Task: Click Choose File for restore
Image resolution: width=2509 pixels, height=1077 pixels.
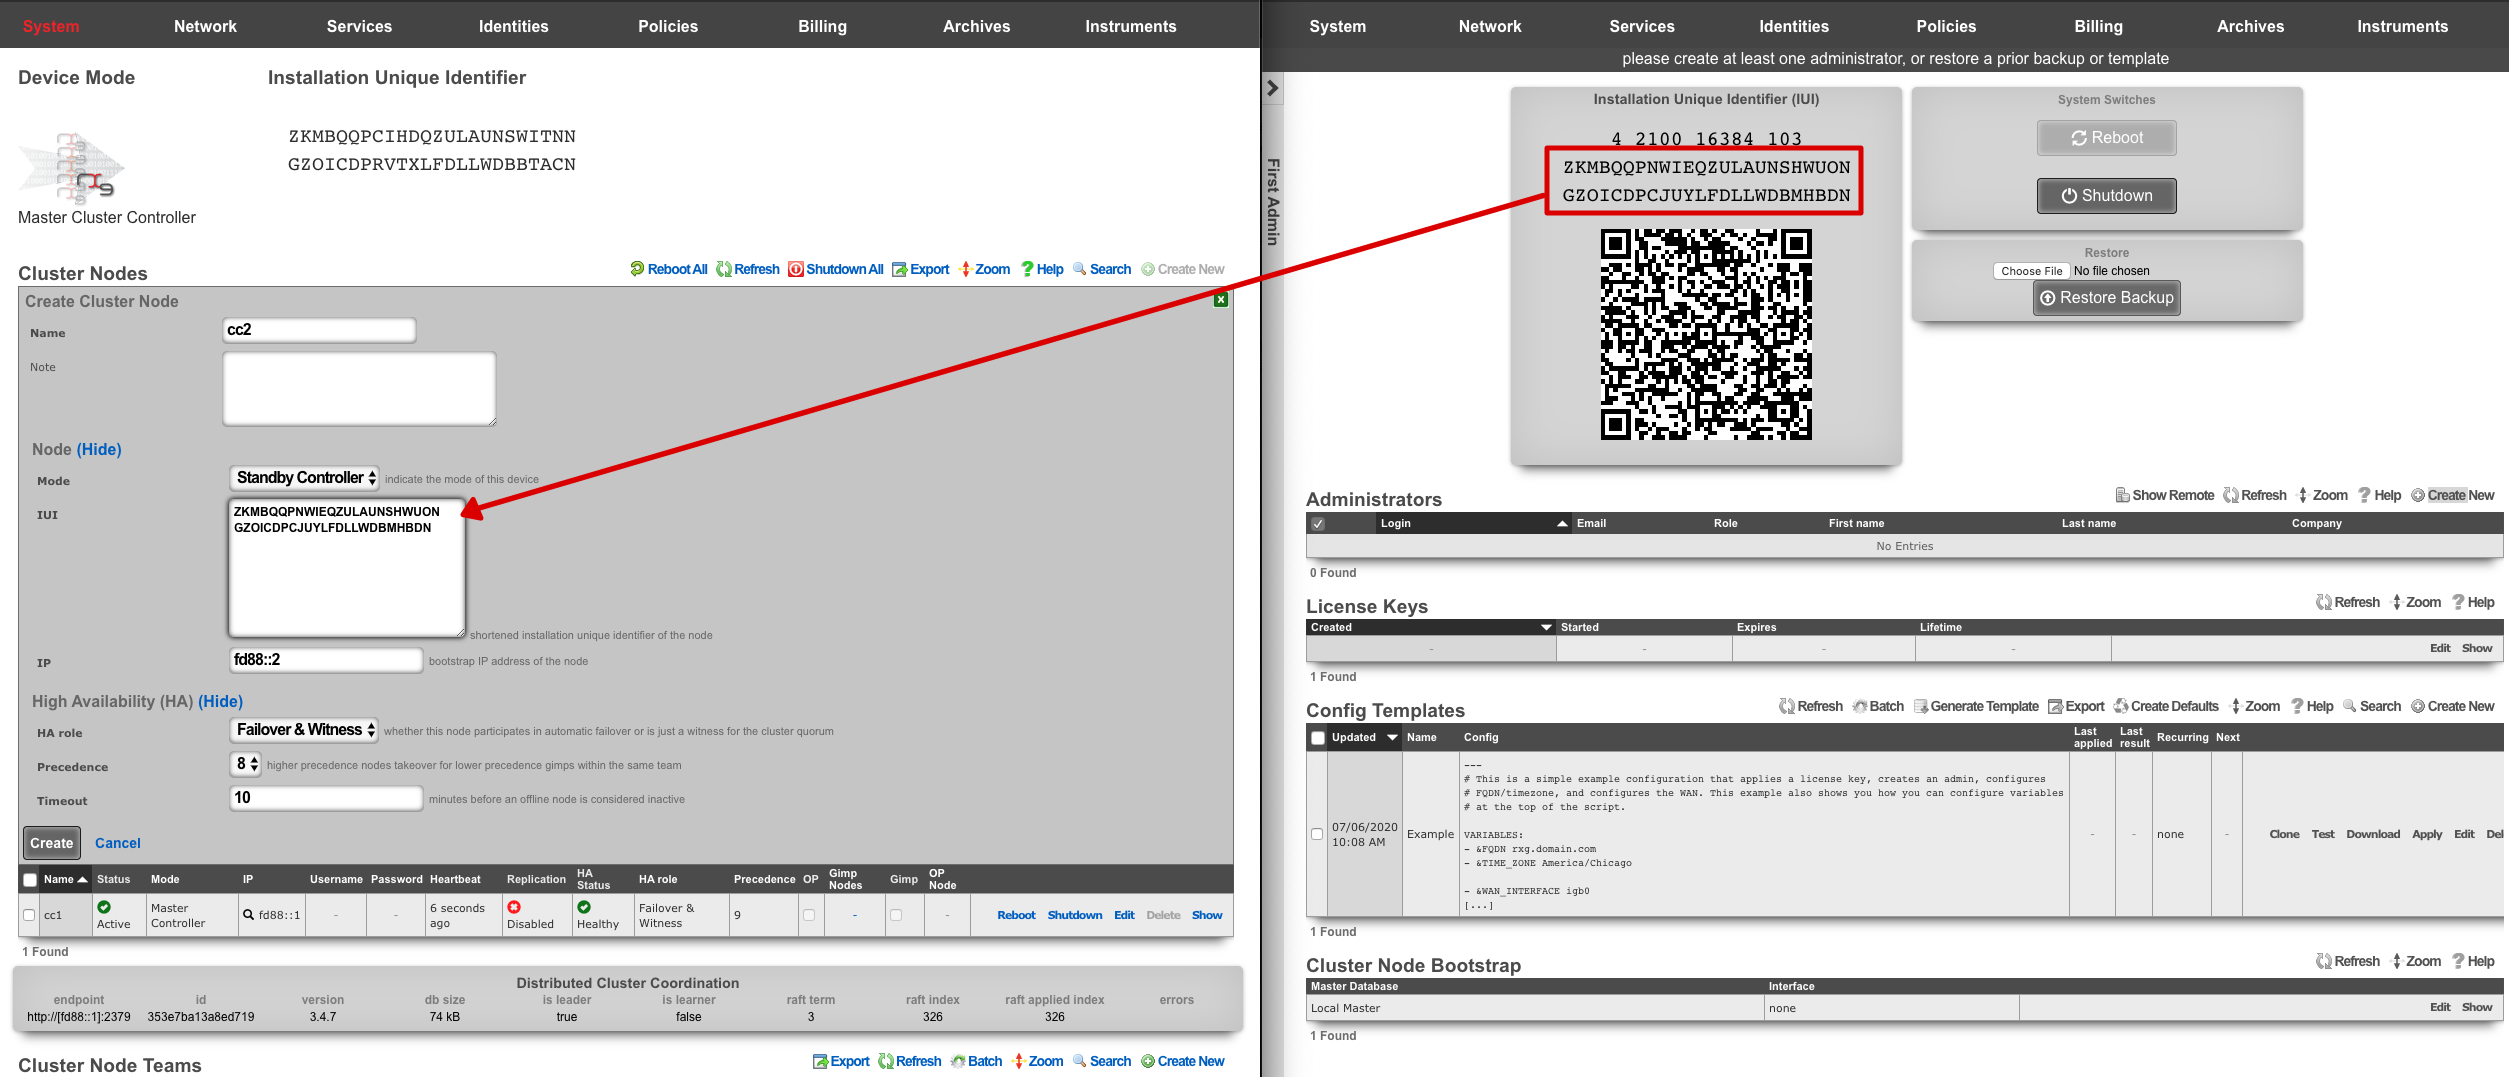Action: [2031, 271]
